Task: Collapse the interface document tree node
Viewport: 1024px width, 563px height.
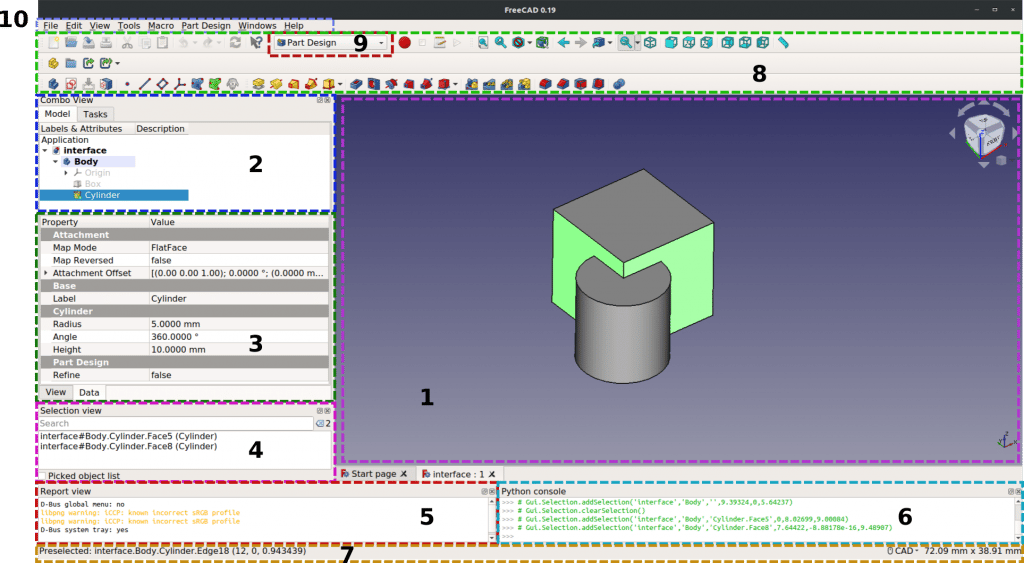Action: coord(45,150)
